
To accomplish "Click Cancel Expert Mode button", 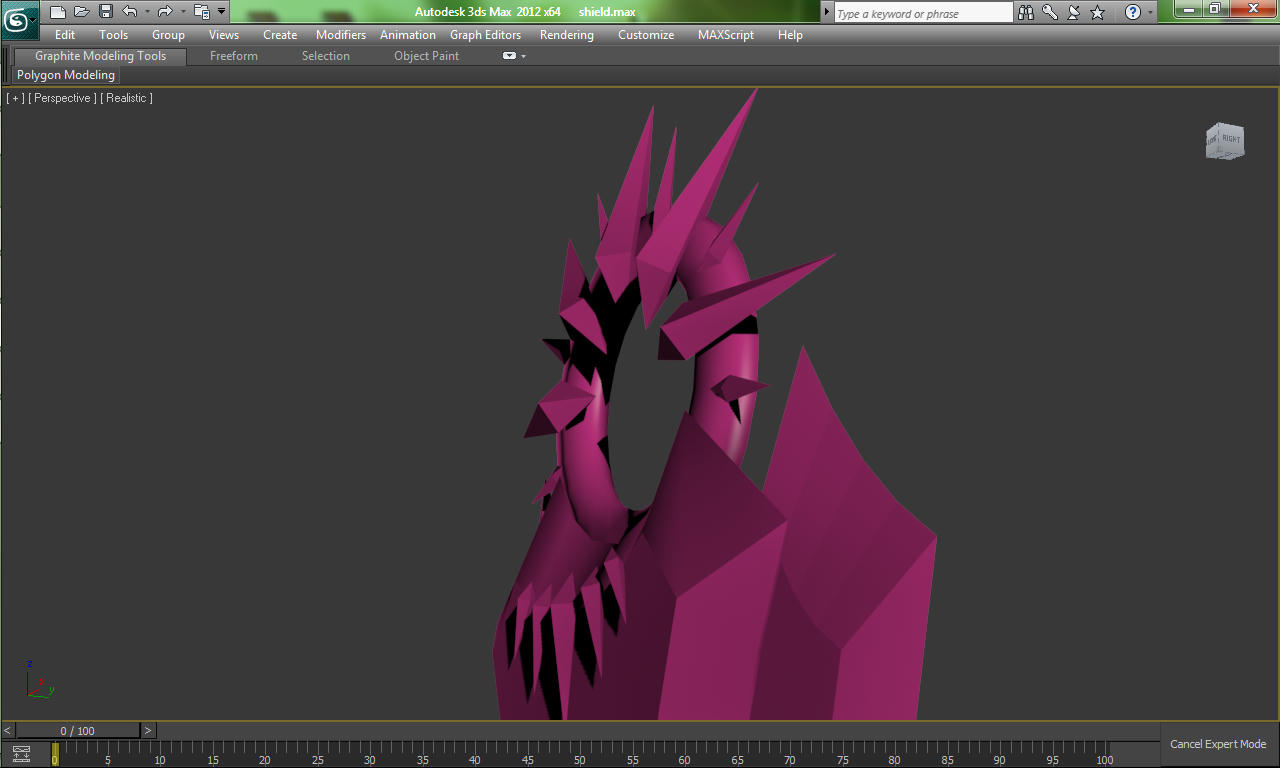I will click(1218, 744).
